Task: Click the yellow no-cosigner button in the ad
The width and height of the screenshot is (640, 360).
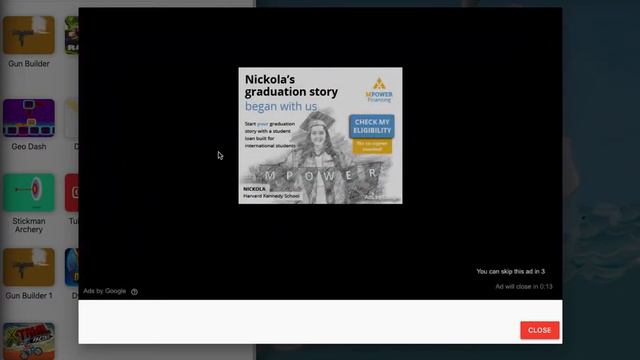Action: click(372, 146)
